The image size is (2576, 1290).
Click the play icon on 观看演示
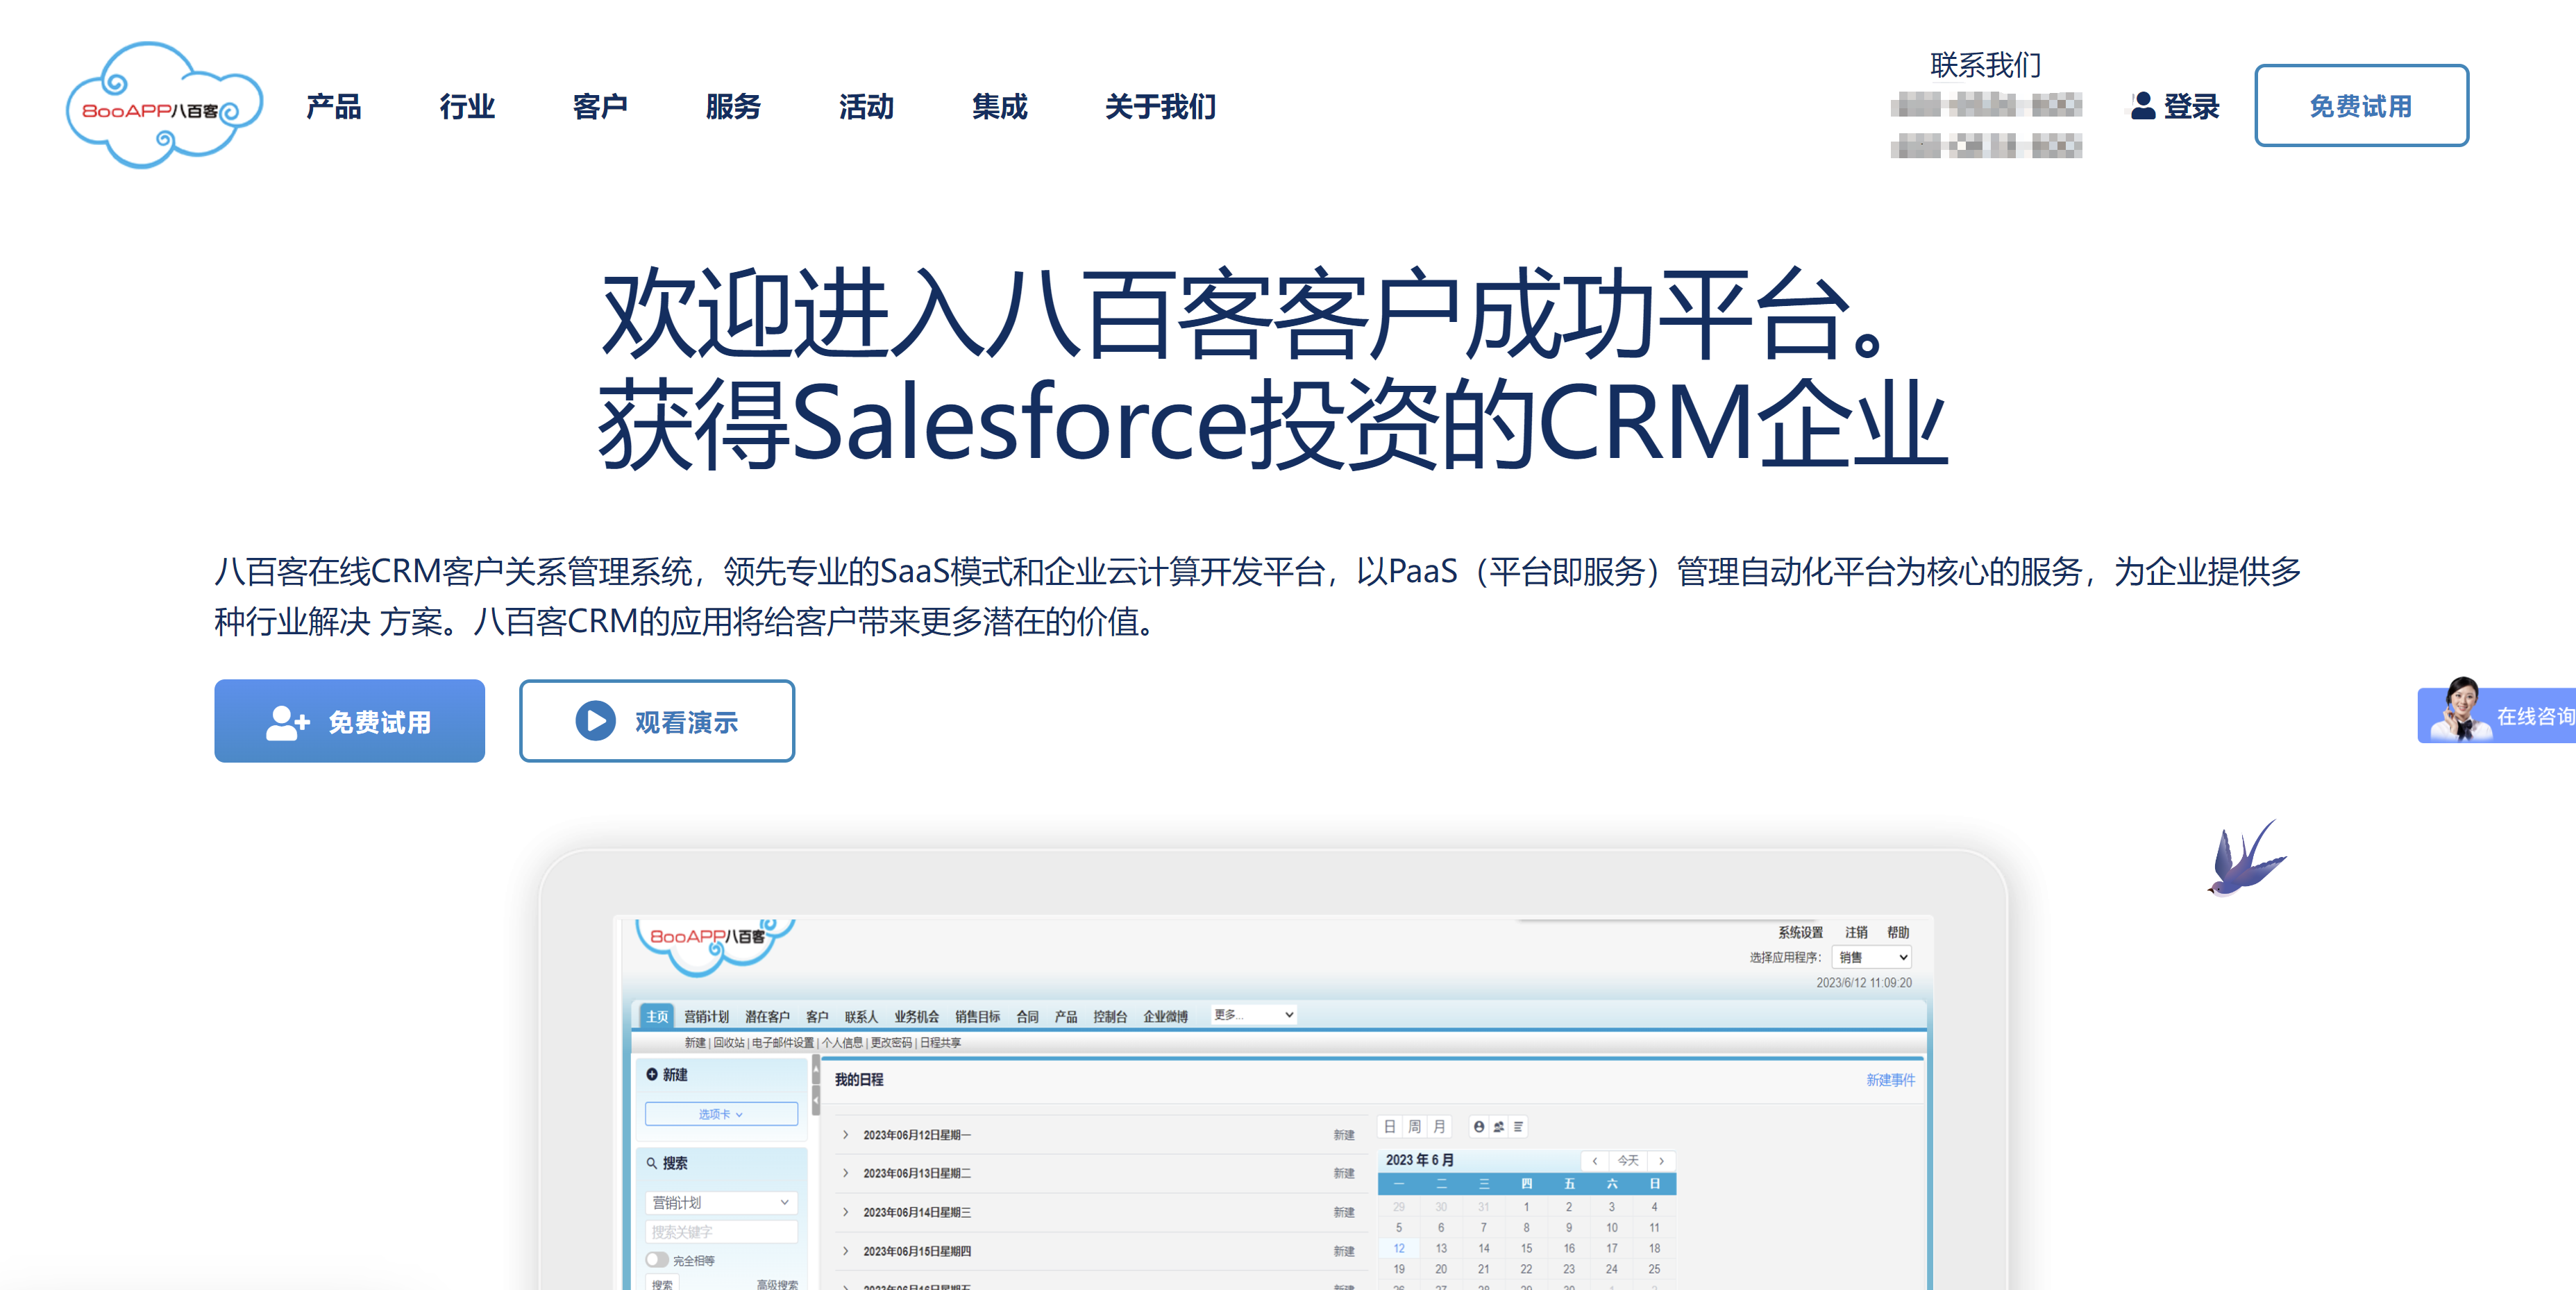coord(595,721)
